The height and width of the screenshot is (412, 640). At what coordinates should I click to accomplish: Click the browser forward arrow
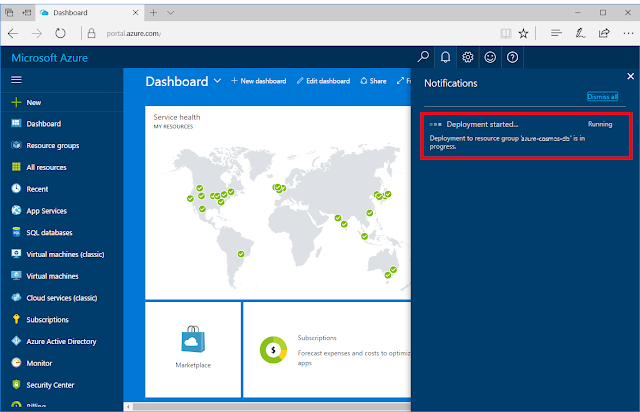(x=37, y=33)
